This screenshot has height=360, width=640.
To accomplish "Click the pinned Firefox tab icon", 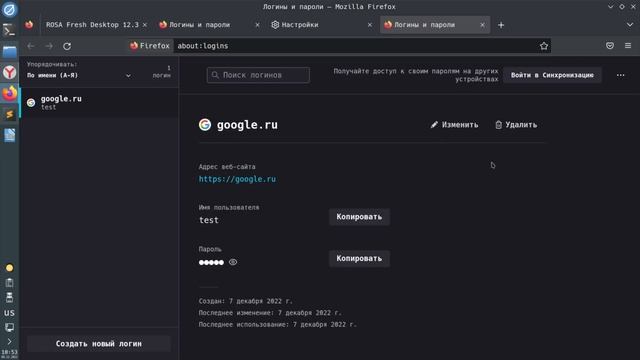I will [x=29, y=25].
